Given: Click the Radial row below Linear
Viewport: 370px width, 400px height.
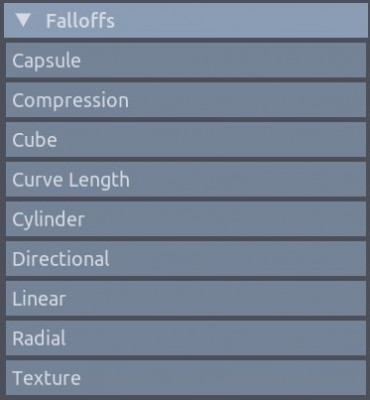Looking at the screenshot, I should point(186,338).
